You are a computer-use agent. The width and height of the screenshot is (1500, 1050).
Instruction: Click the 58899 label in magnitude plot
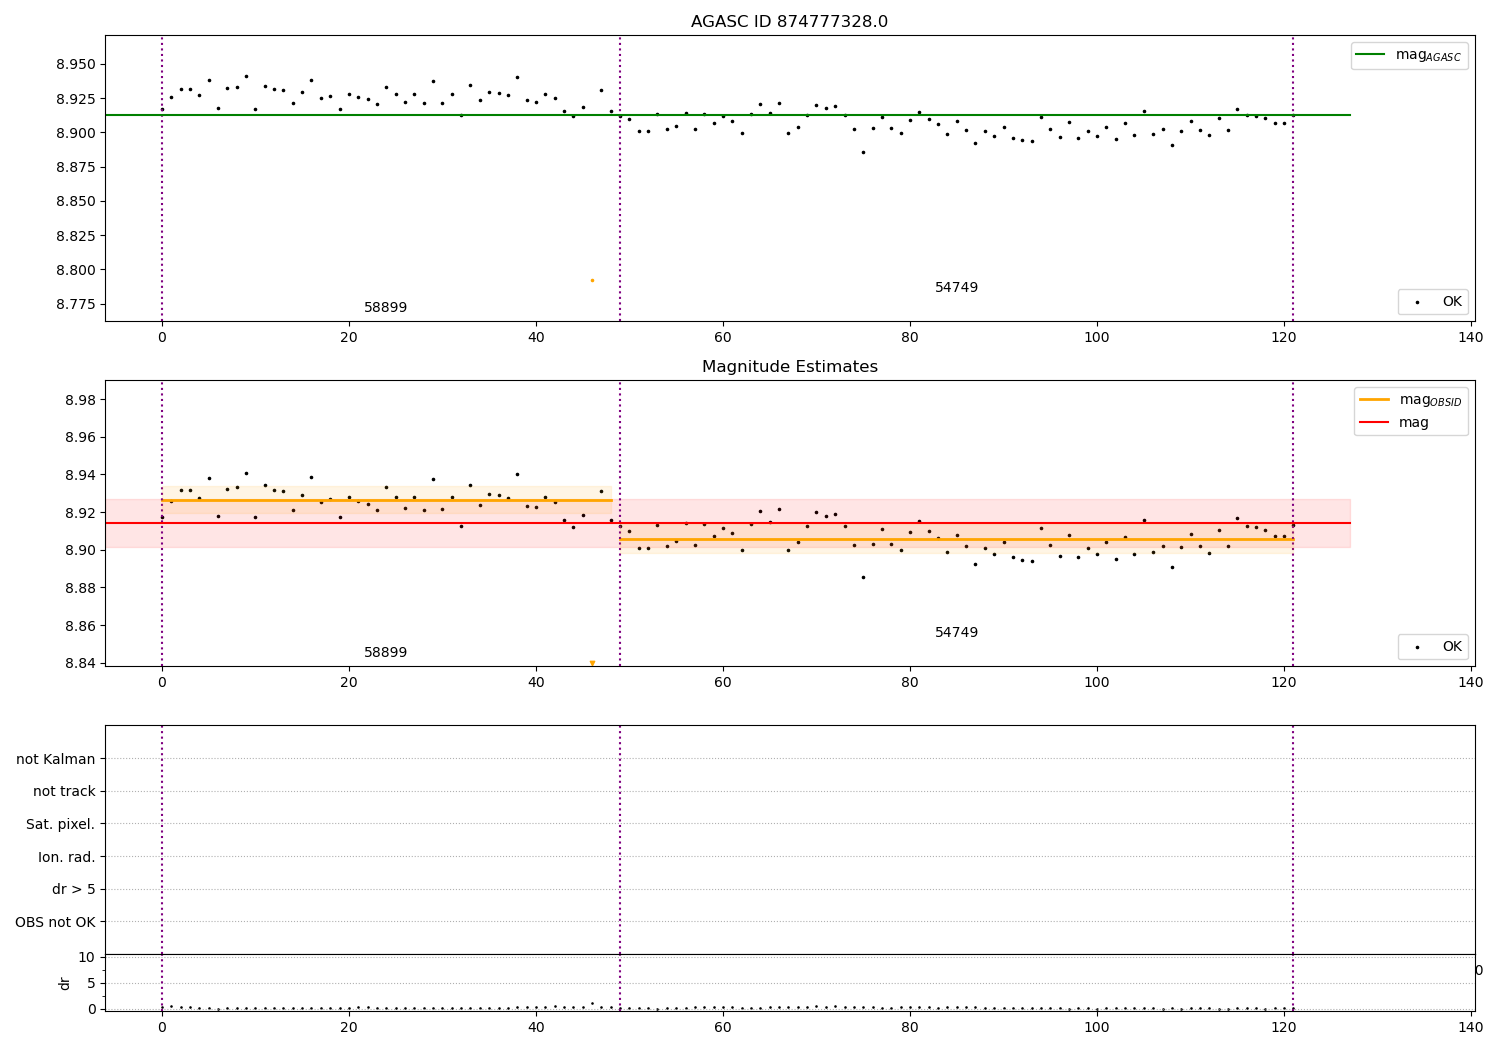385,653
